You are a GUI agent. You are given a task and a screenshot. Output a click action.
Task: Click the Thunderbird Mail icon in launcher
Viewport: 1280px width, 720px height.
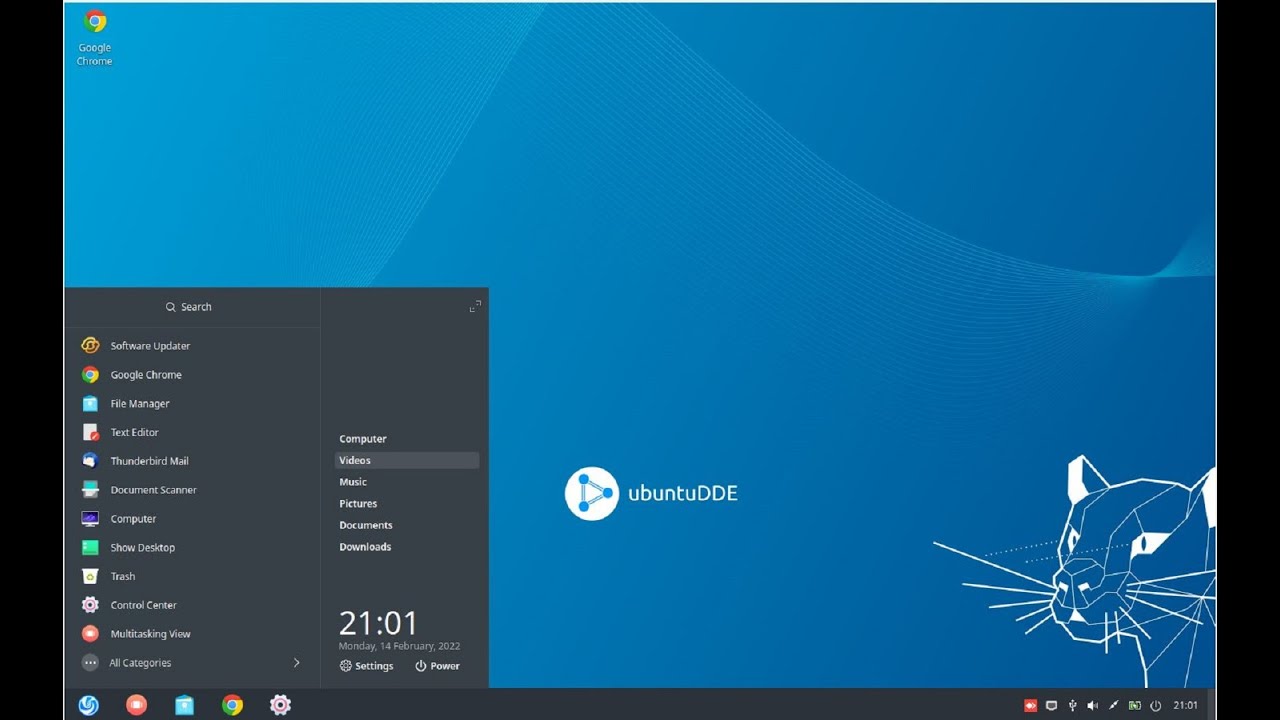pyautogui.click(x=90, y=461)
